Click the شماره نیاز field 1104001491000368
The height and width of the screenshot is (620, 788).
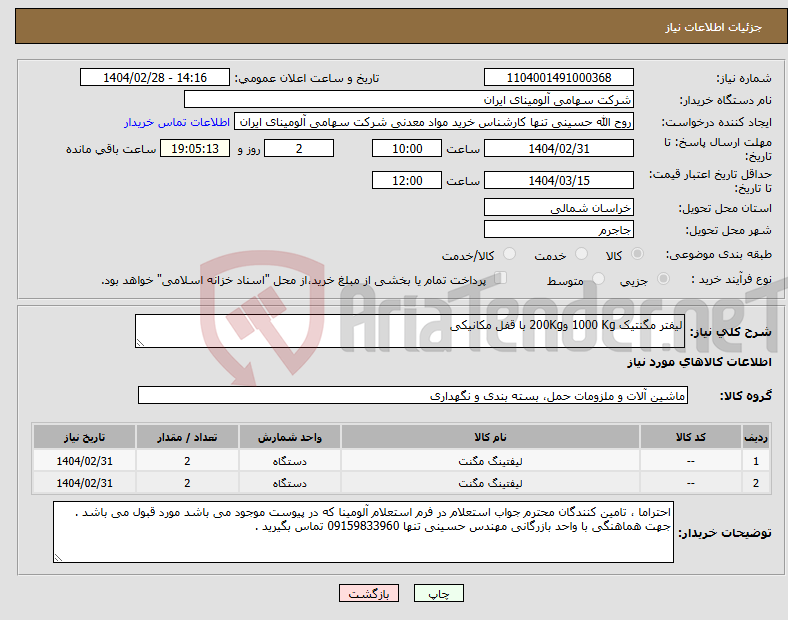pyautogui.click(x=558, y=78)
